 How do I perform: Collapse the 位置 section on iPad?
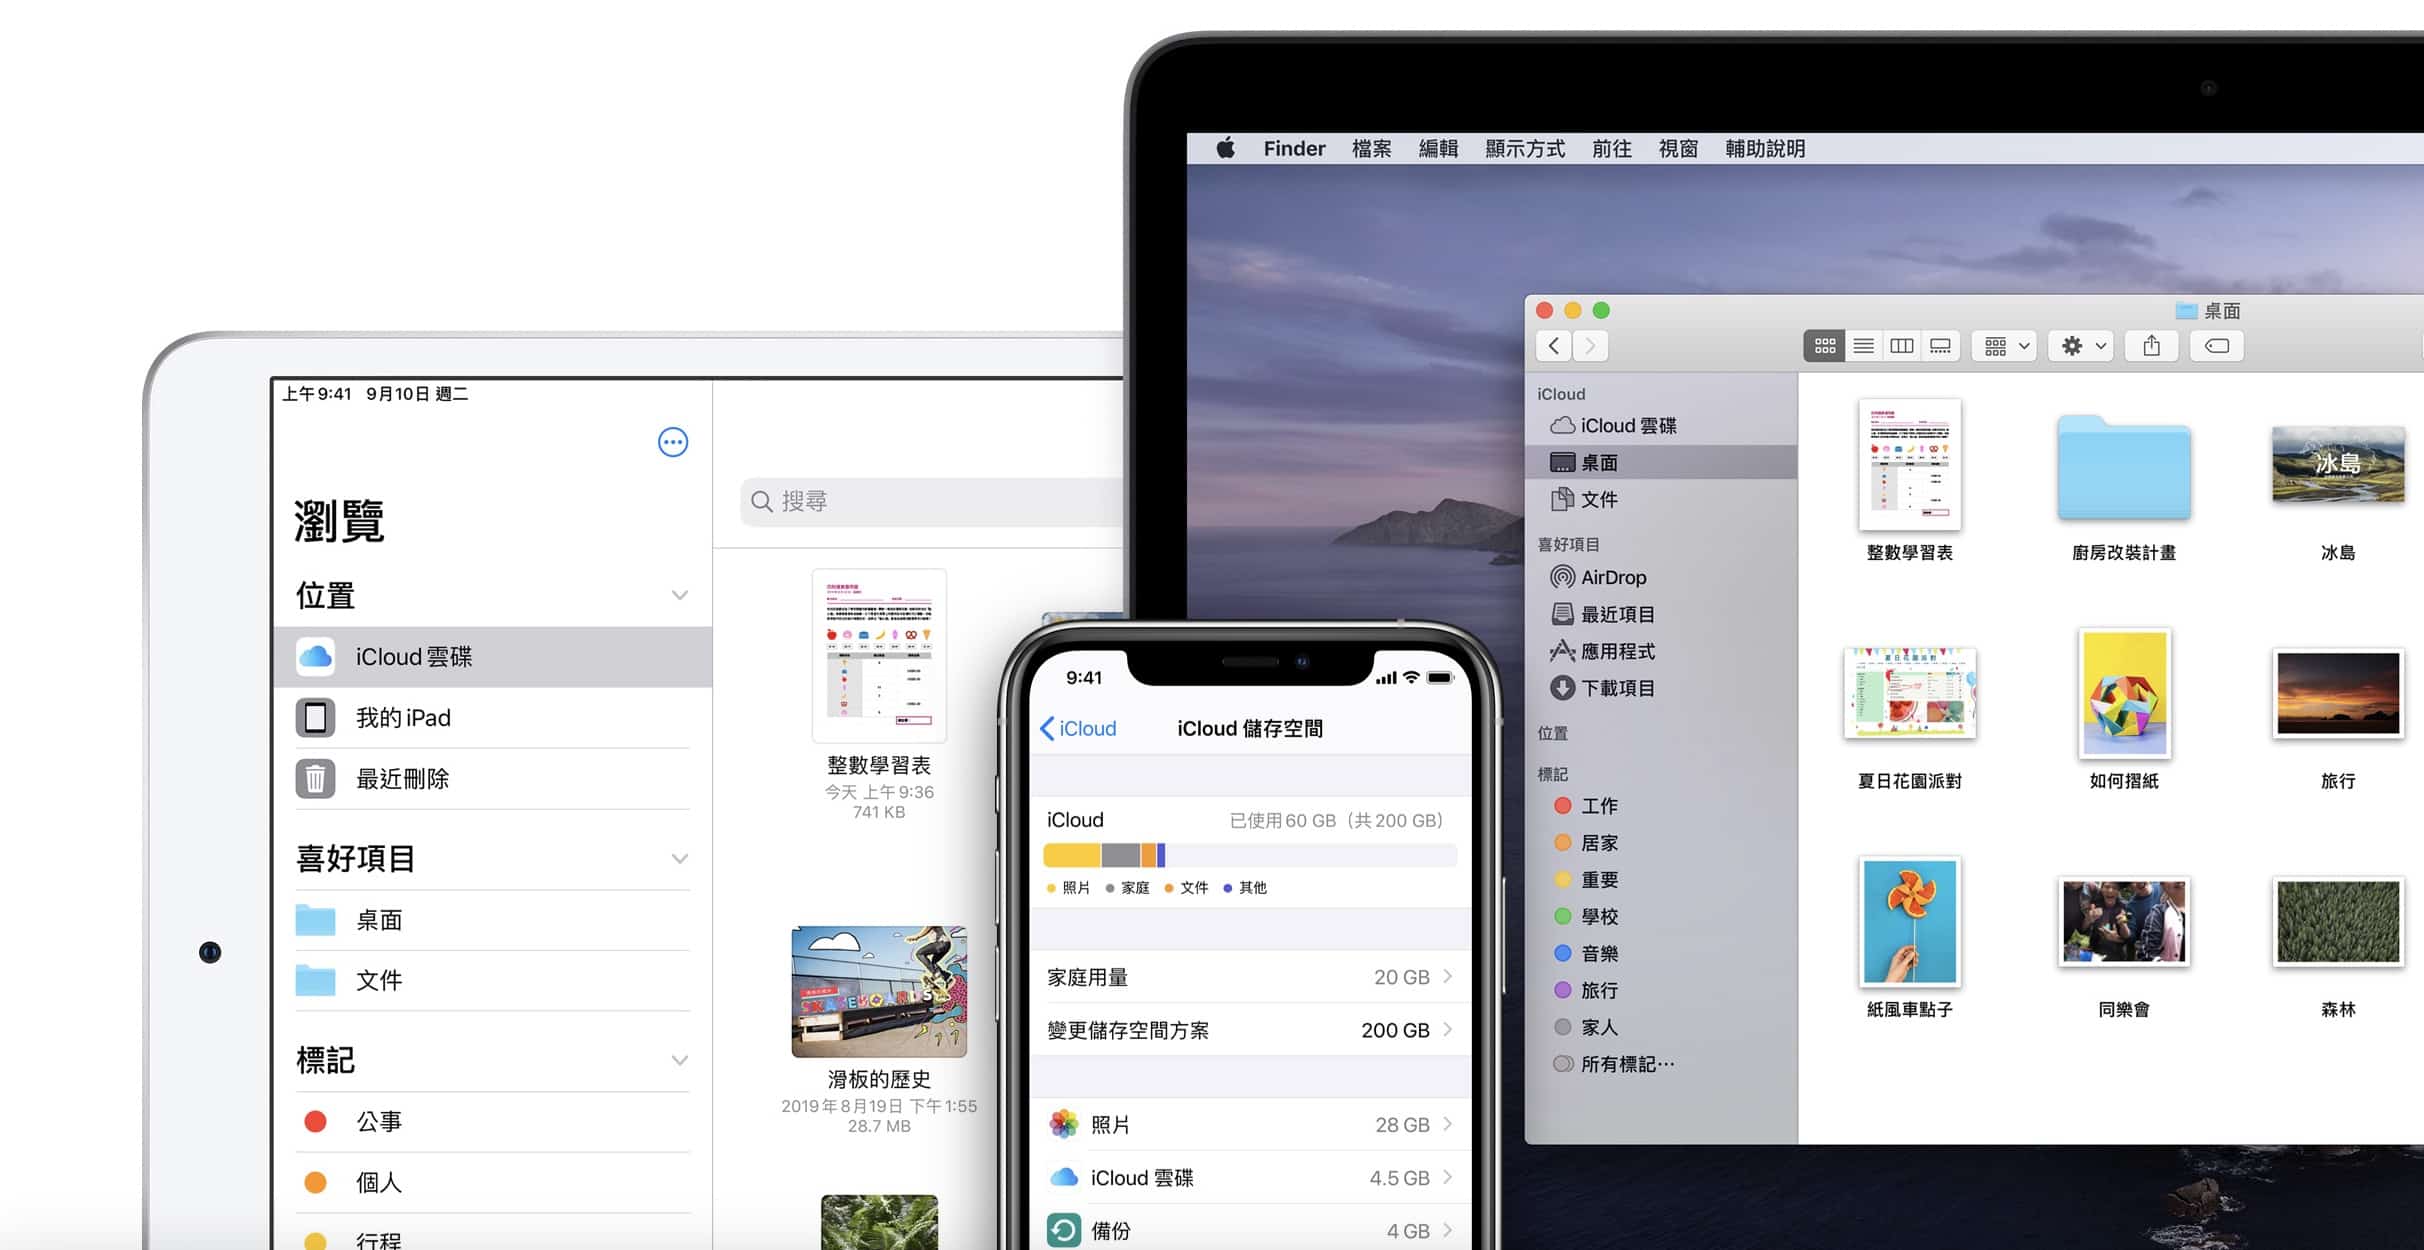coord(680,596)
